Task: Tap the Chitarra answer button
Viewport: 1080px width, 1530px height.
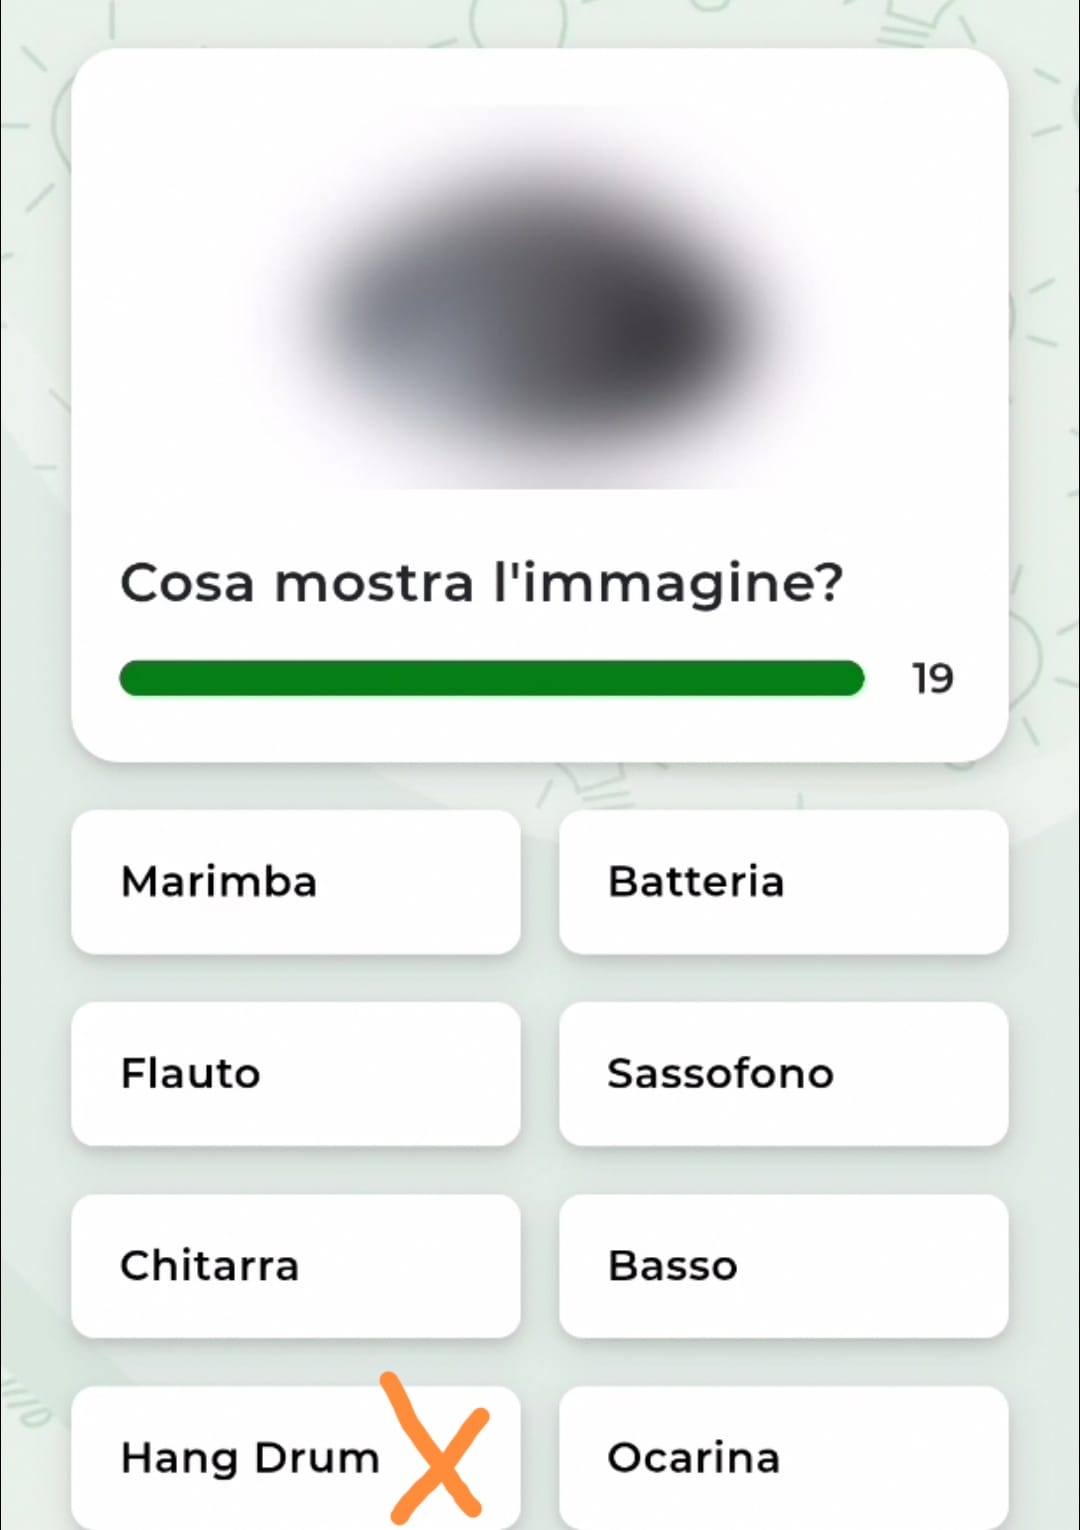Action: click(x=296, y=1266)
